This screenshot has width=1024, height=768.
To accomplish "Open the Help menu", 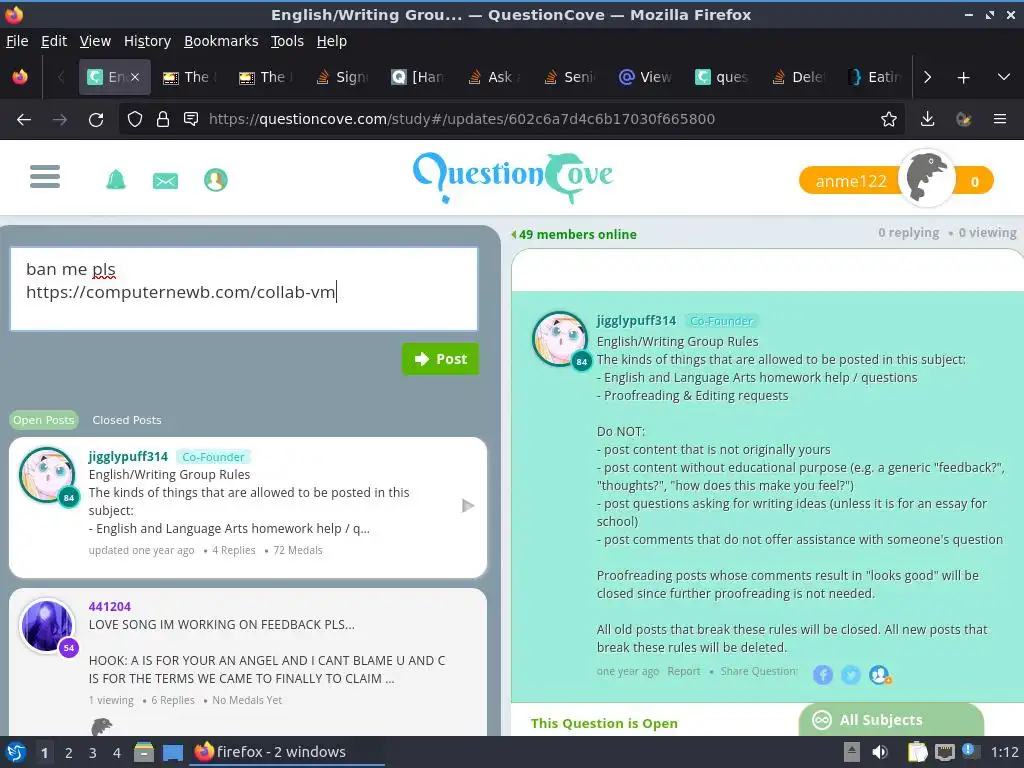I will (332, 41).
